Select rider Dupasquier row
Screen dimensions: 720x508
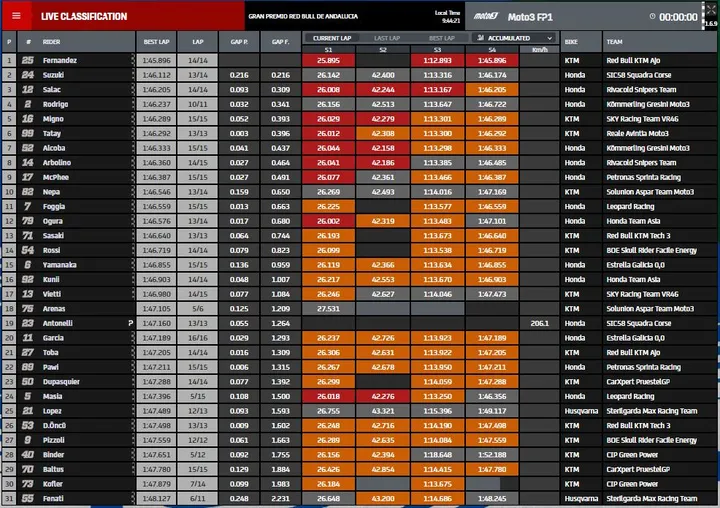coord(360,382)
